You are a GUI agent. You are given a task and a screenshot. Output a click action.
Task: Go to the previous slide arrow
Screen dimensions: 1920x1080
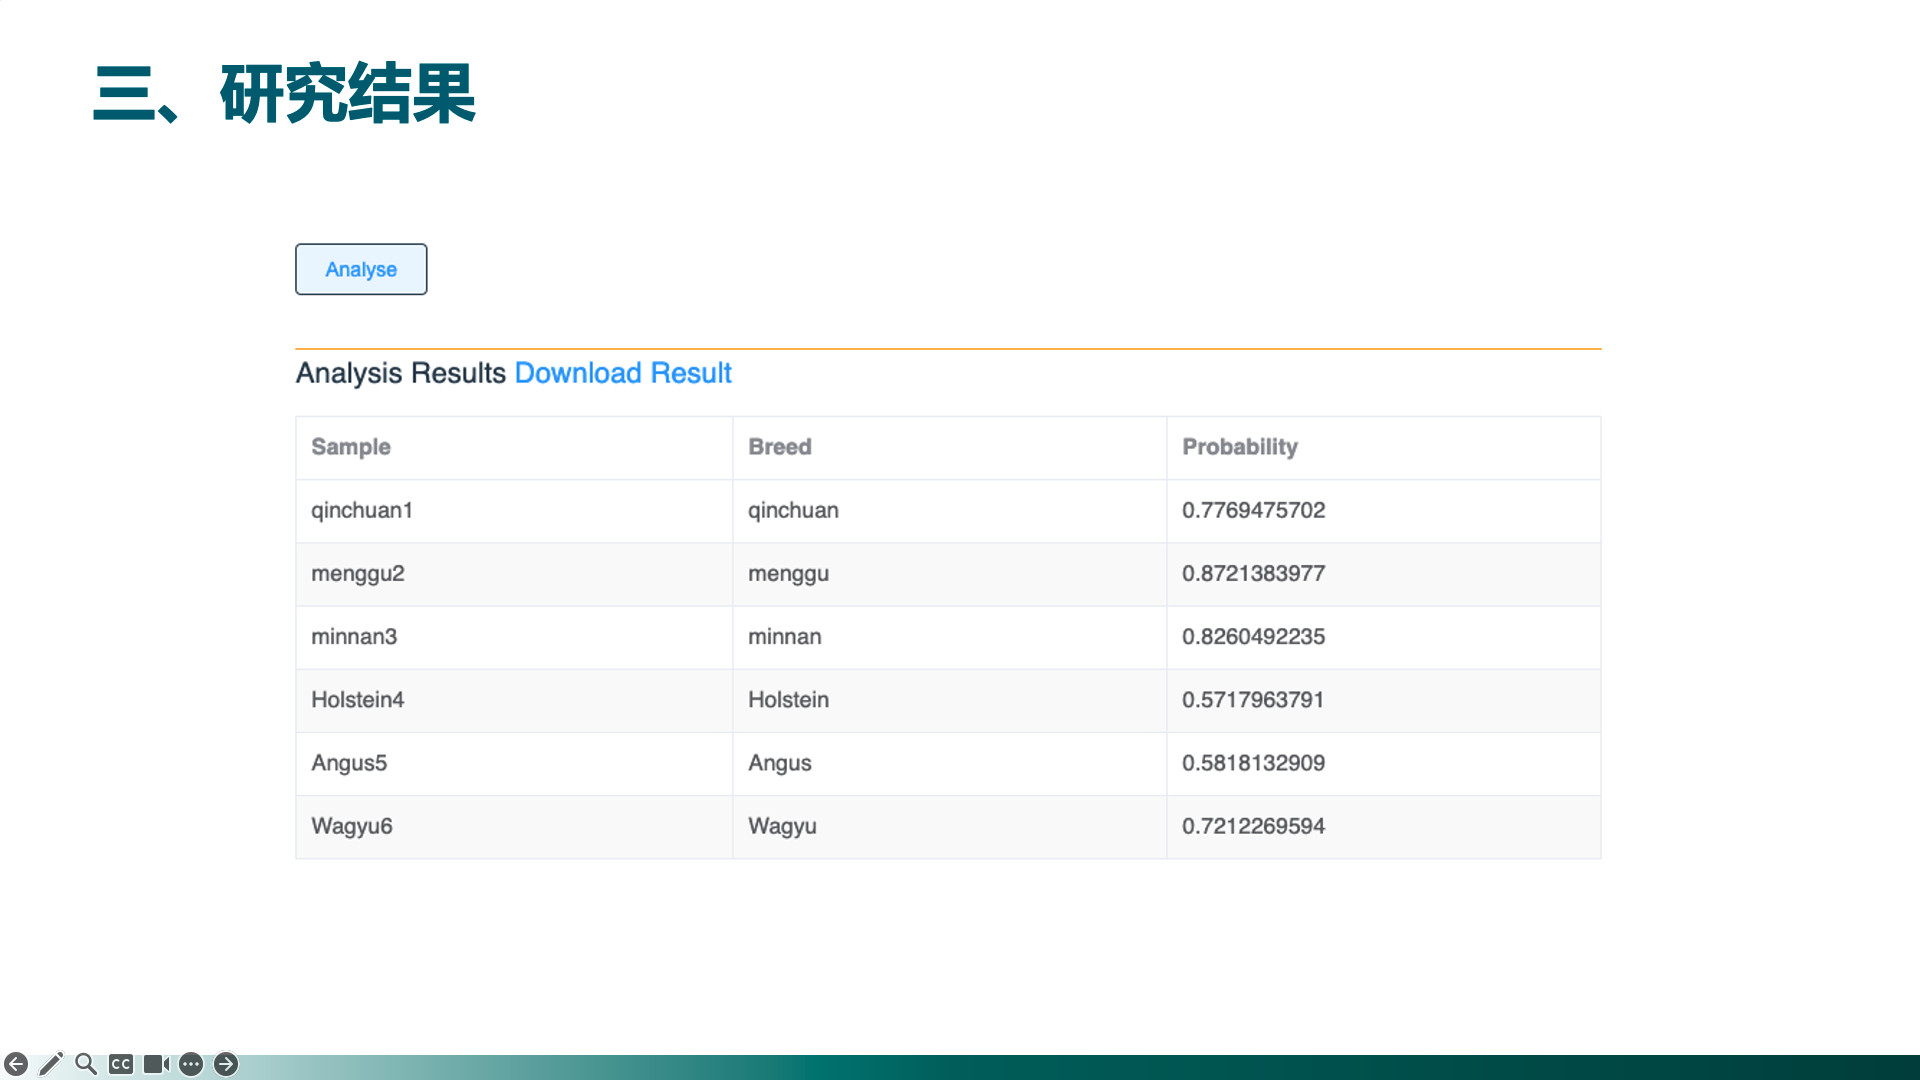tap(16, 1064)
